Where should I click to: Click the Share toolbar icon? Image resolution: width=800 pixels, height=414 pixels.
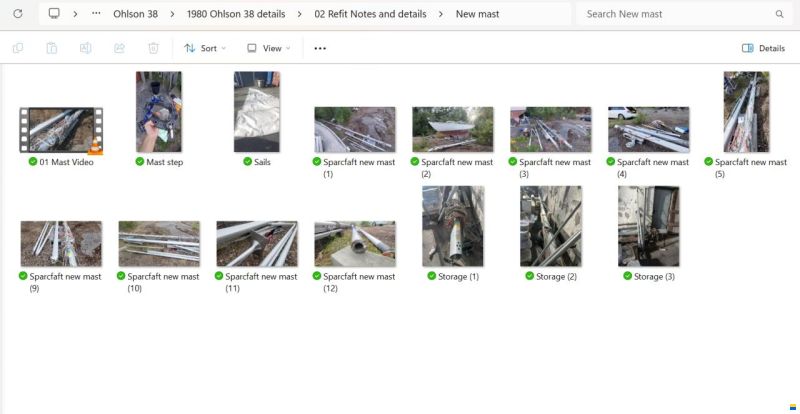(x=119, y=48)
